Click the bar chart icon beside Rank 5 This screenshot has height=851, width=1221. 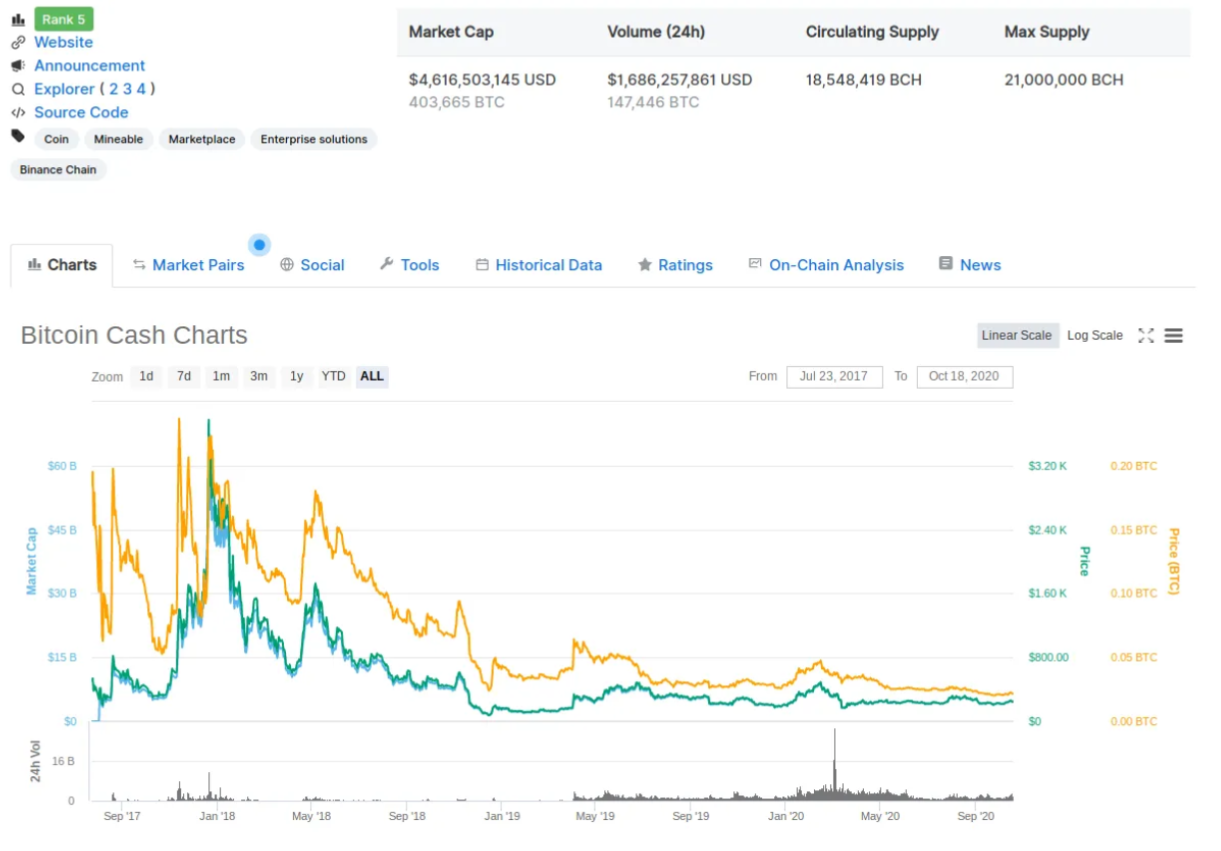[18, 19]
